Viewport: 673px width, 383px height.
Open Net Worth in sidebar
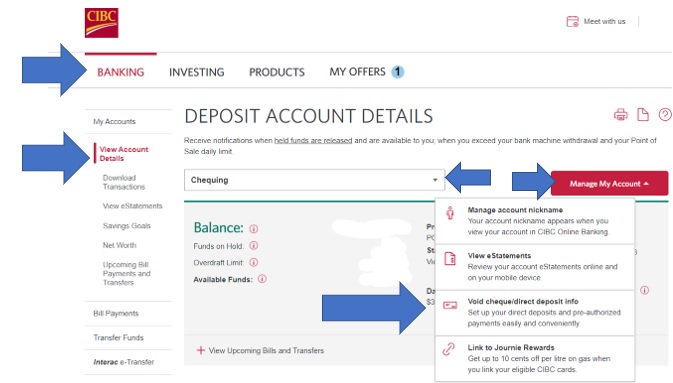click(119, 245)
